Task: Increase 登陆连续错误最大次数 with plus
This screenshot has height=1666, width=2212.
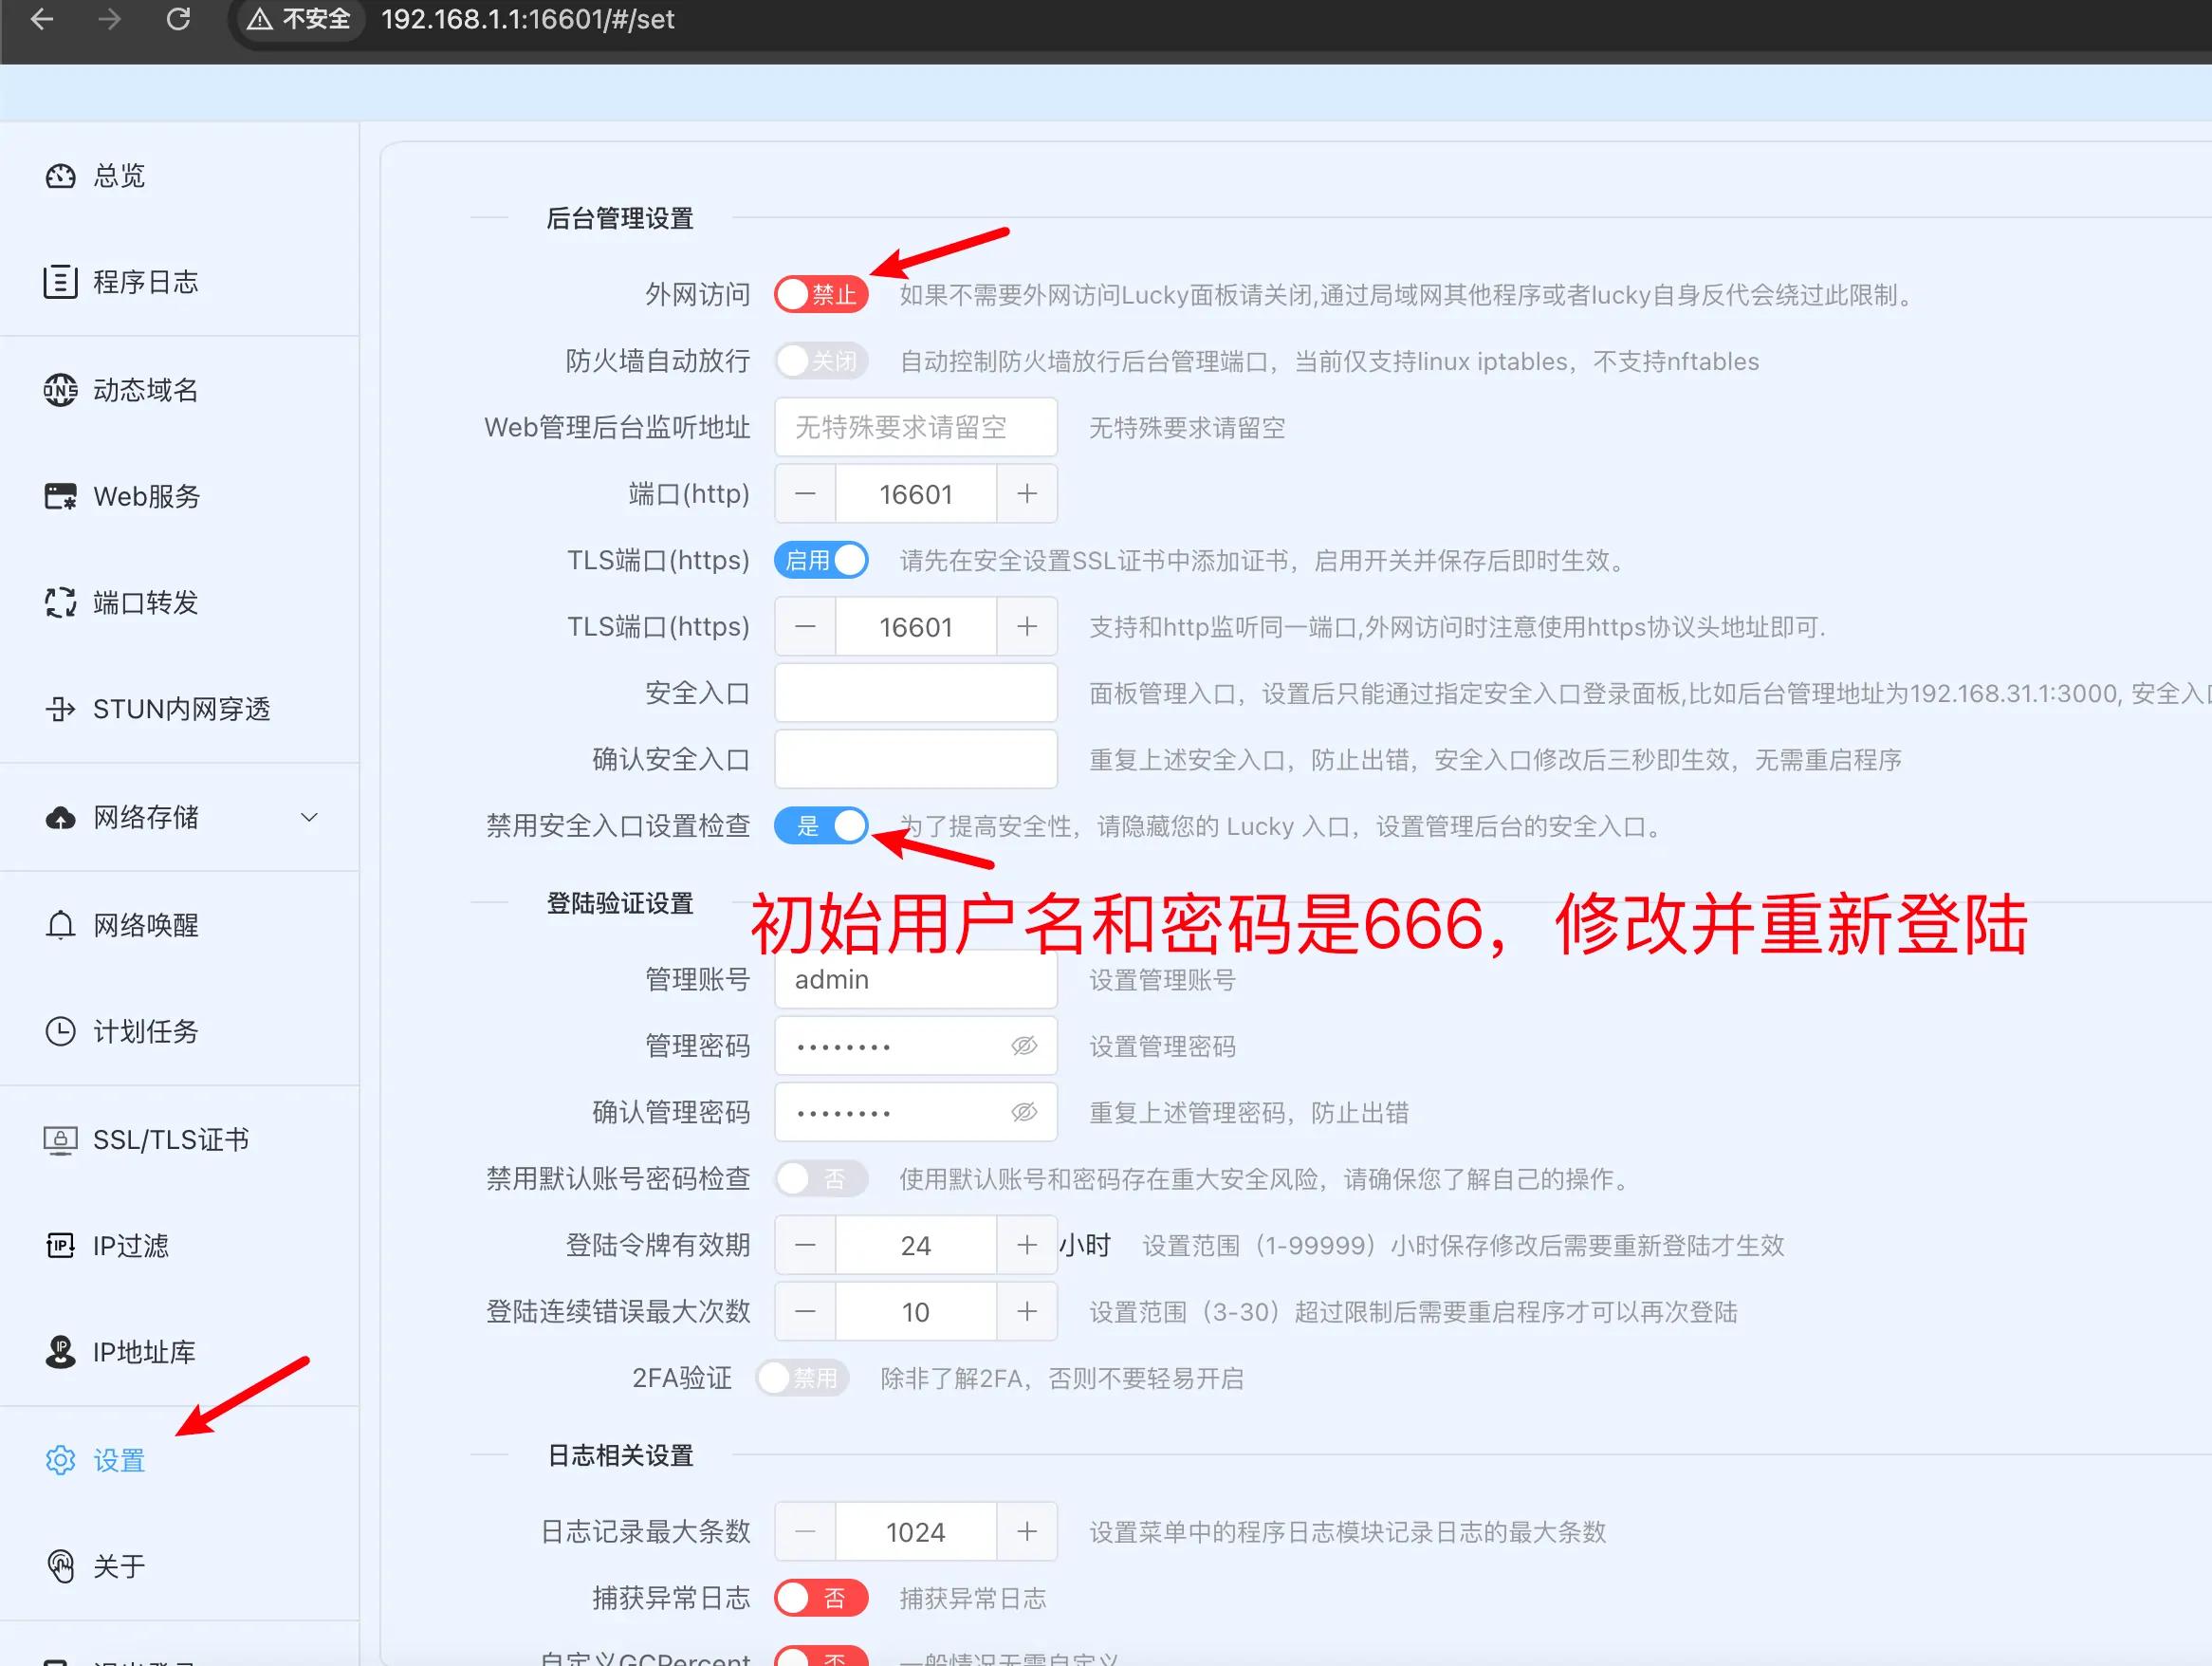Action: pyautogui.click(x=1027, y=1311)
